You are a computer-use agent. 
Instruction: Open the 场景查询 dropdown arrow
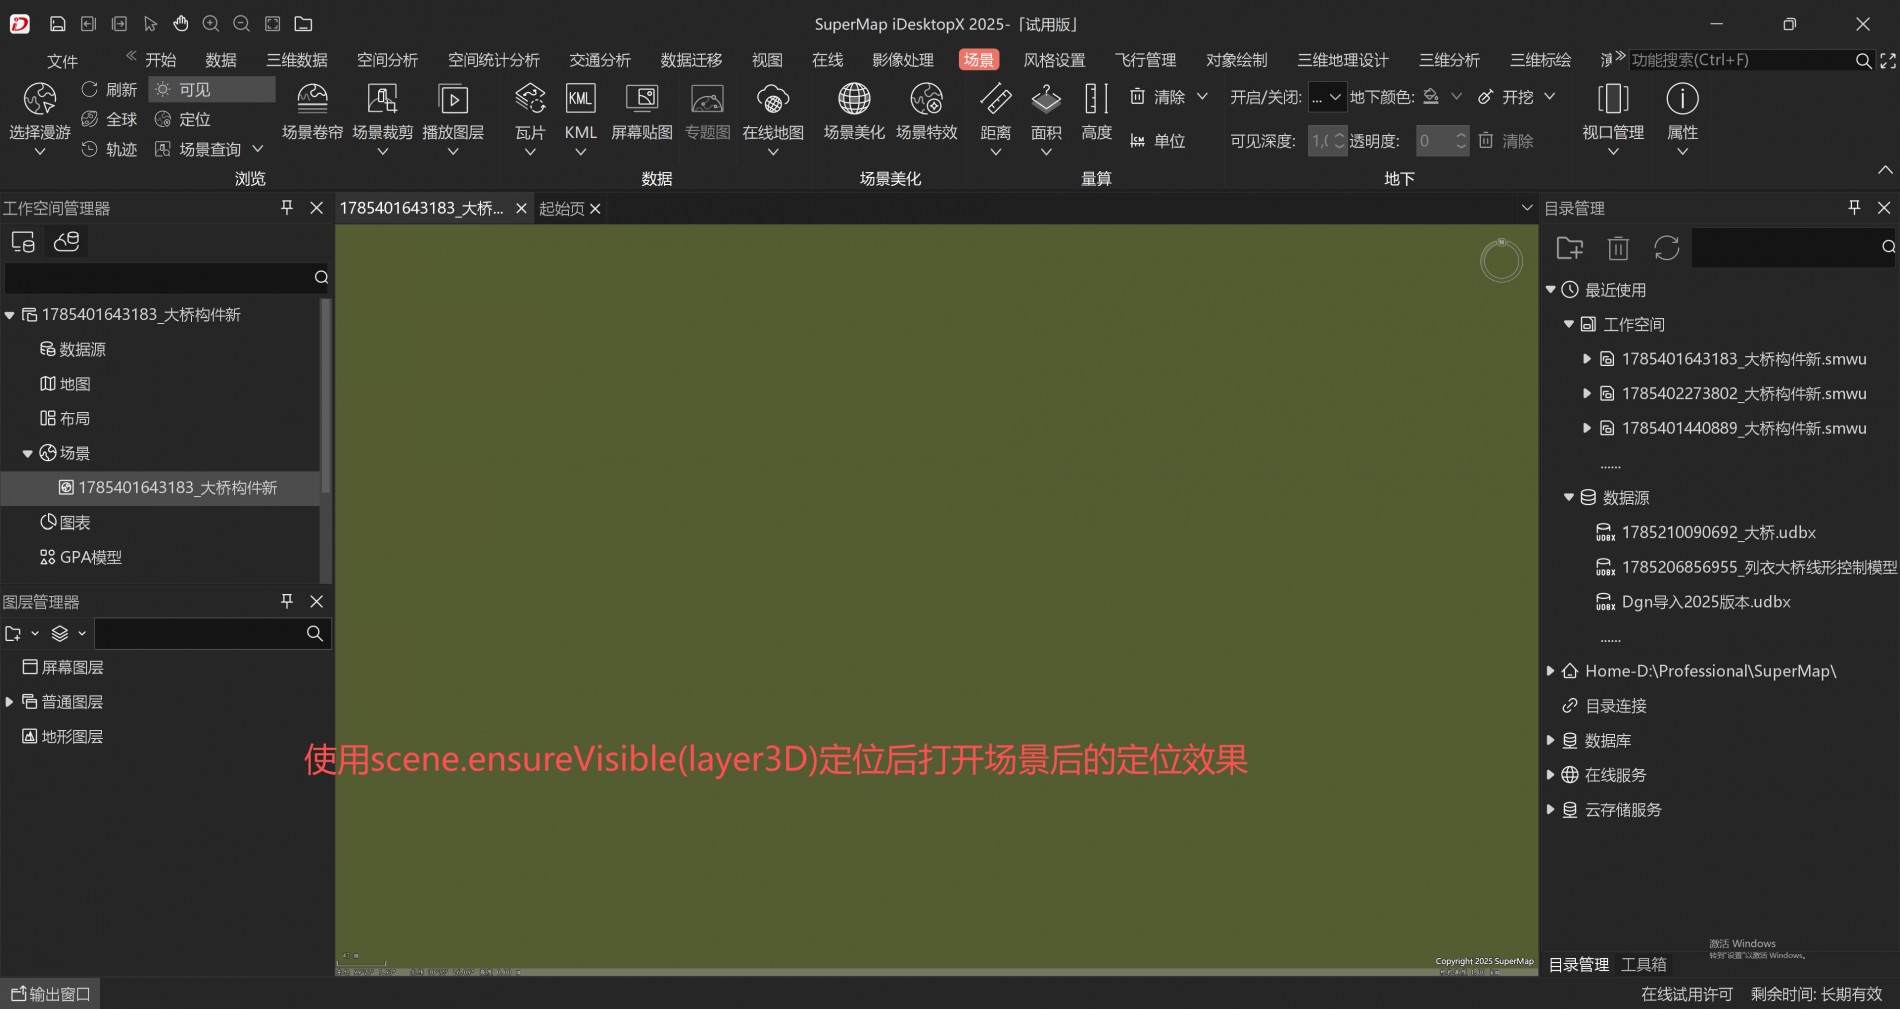pos(258,149)
